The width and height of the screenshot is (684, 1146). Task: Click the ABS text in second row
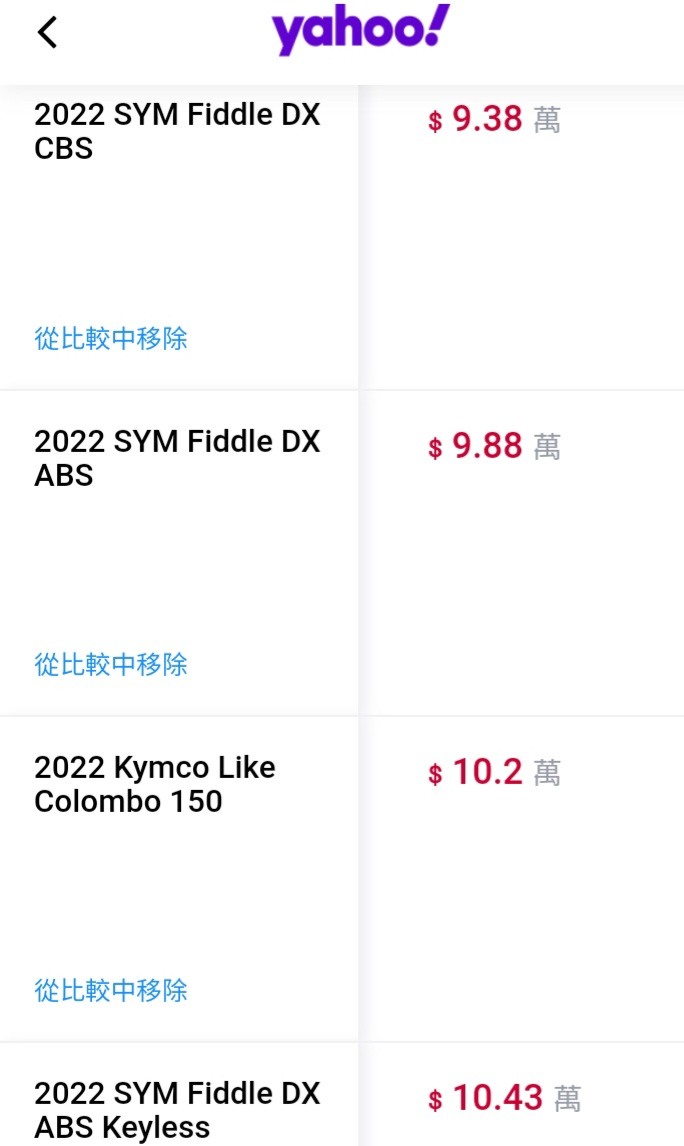point(64,475)
